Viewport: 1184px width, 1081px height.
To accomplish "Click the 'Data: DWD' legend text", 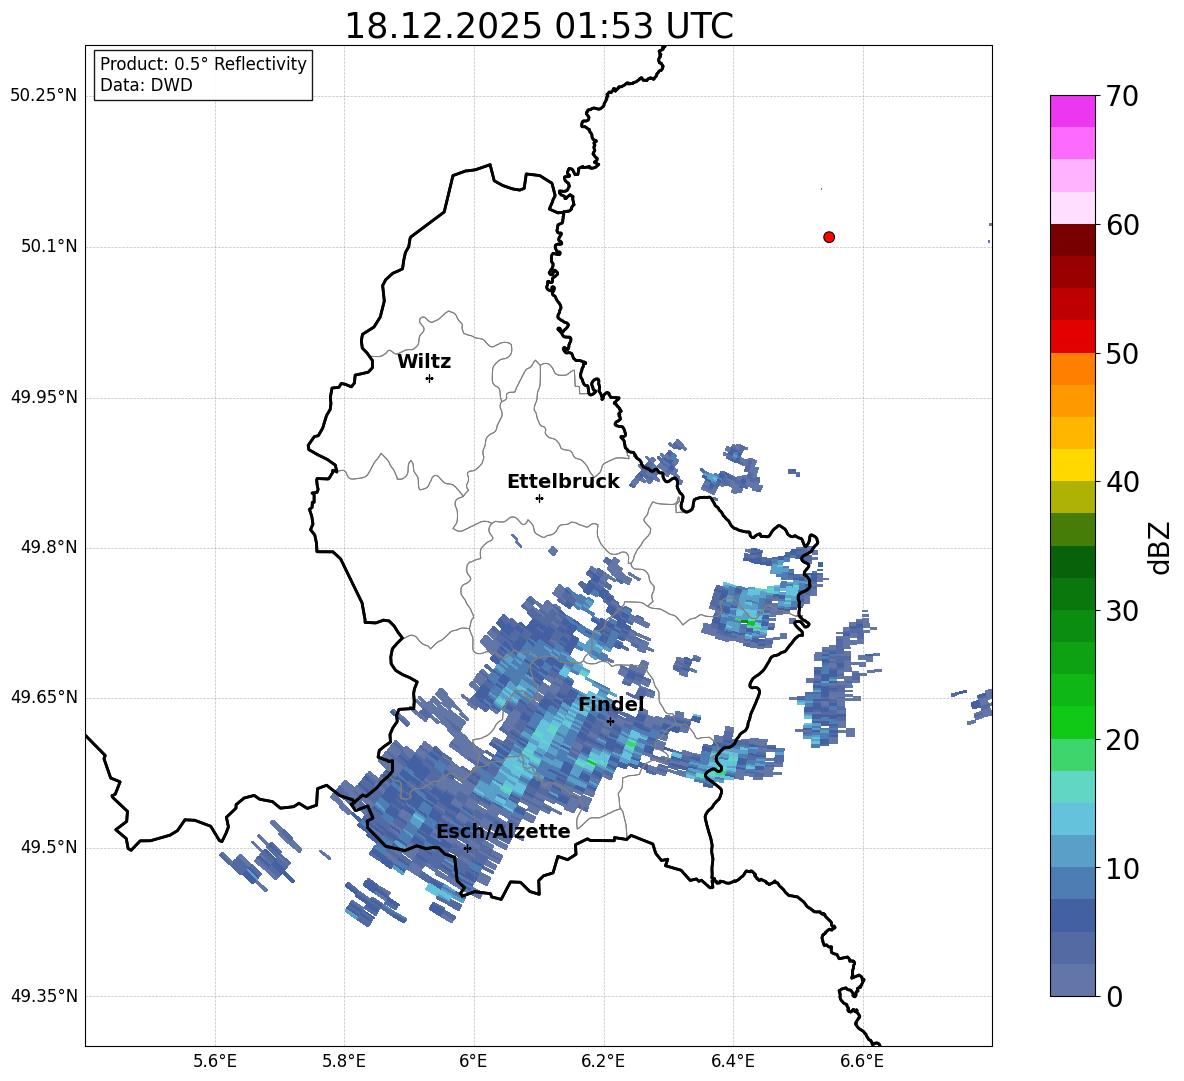I will (x=146, y=85).
